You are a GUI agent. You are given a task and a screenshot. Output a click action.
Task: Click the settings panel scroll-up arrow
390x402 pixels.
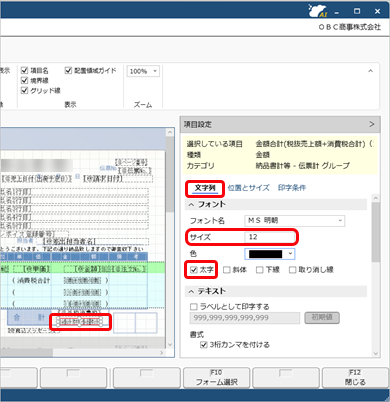(x=376, y=198)
